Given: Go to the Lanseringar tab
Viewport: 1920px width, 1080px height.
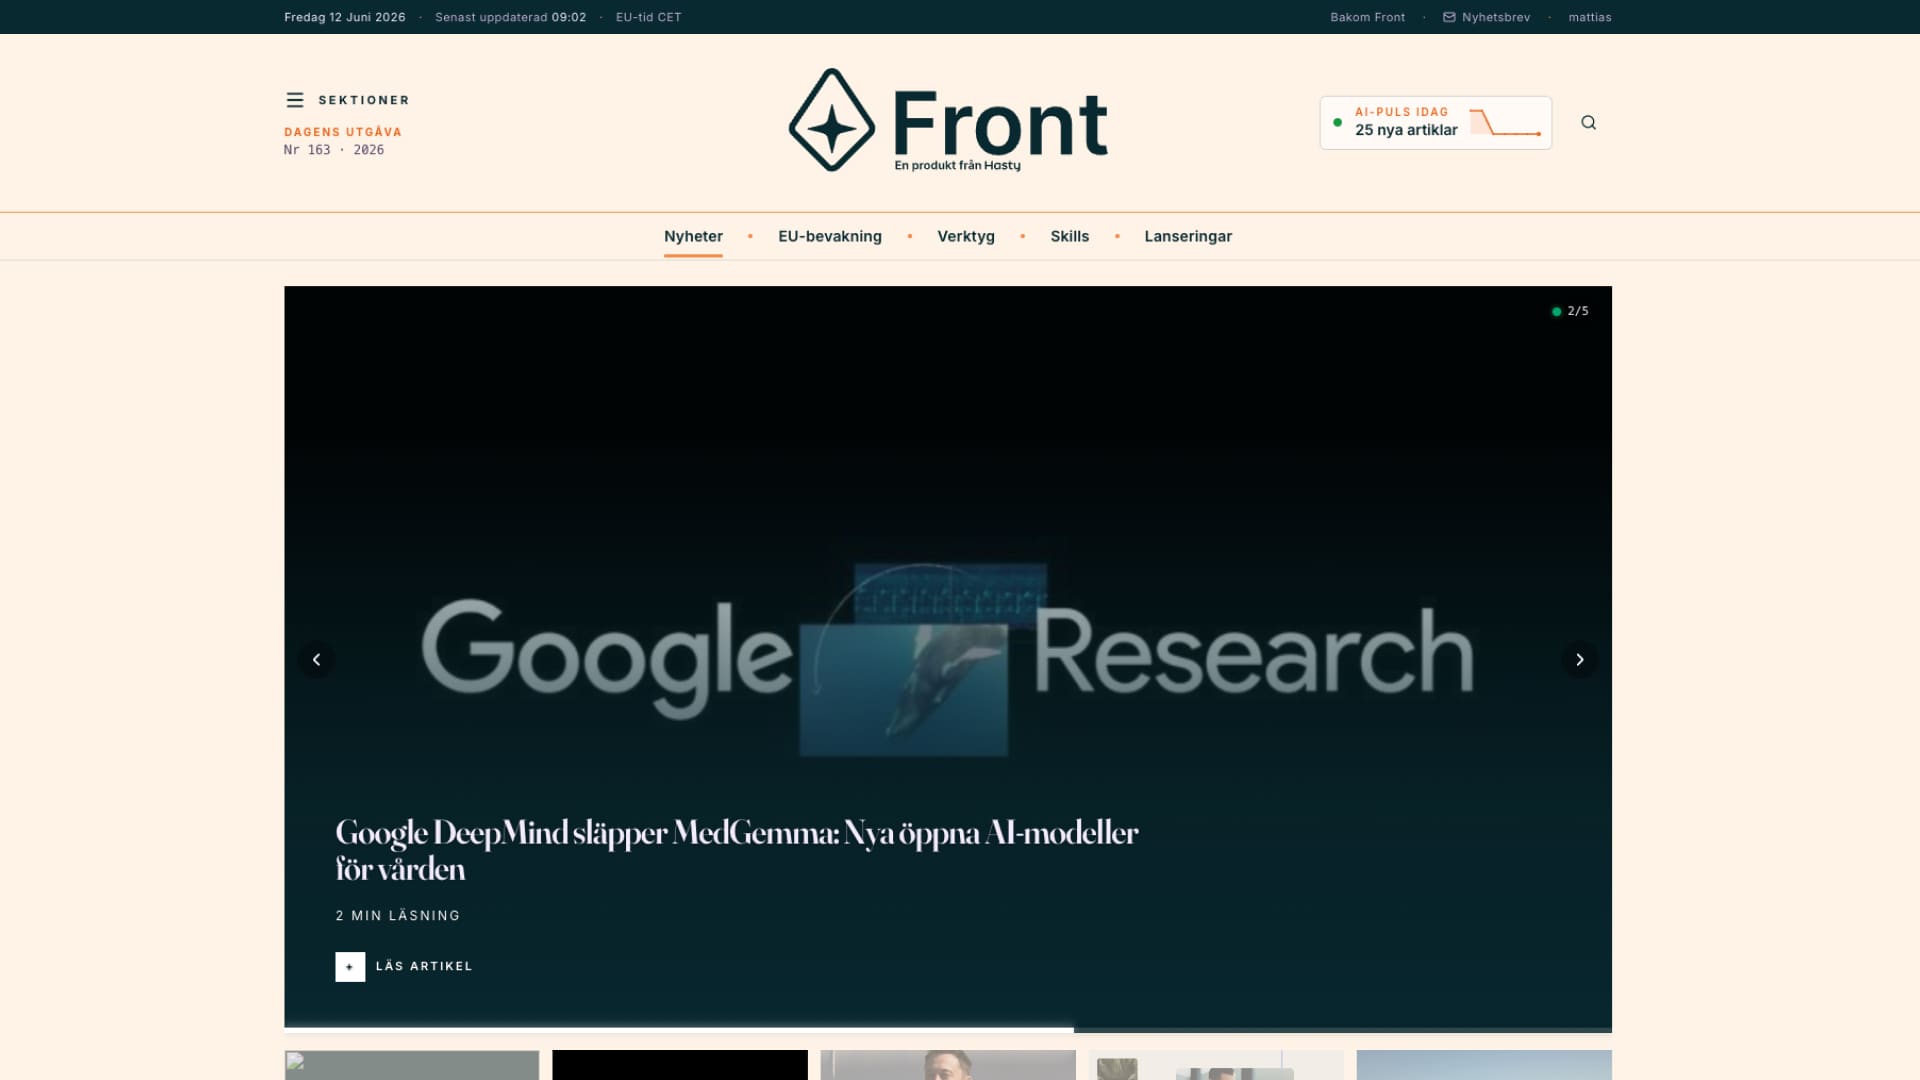Looking at the screenshot, I should pos(1188,236).
